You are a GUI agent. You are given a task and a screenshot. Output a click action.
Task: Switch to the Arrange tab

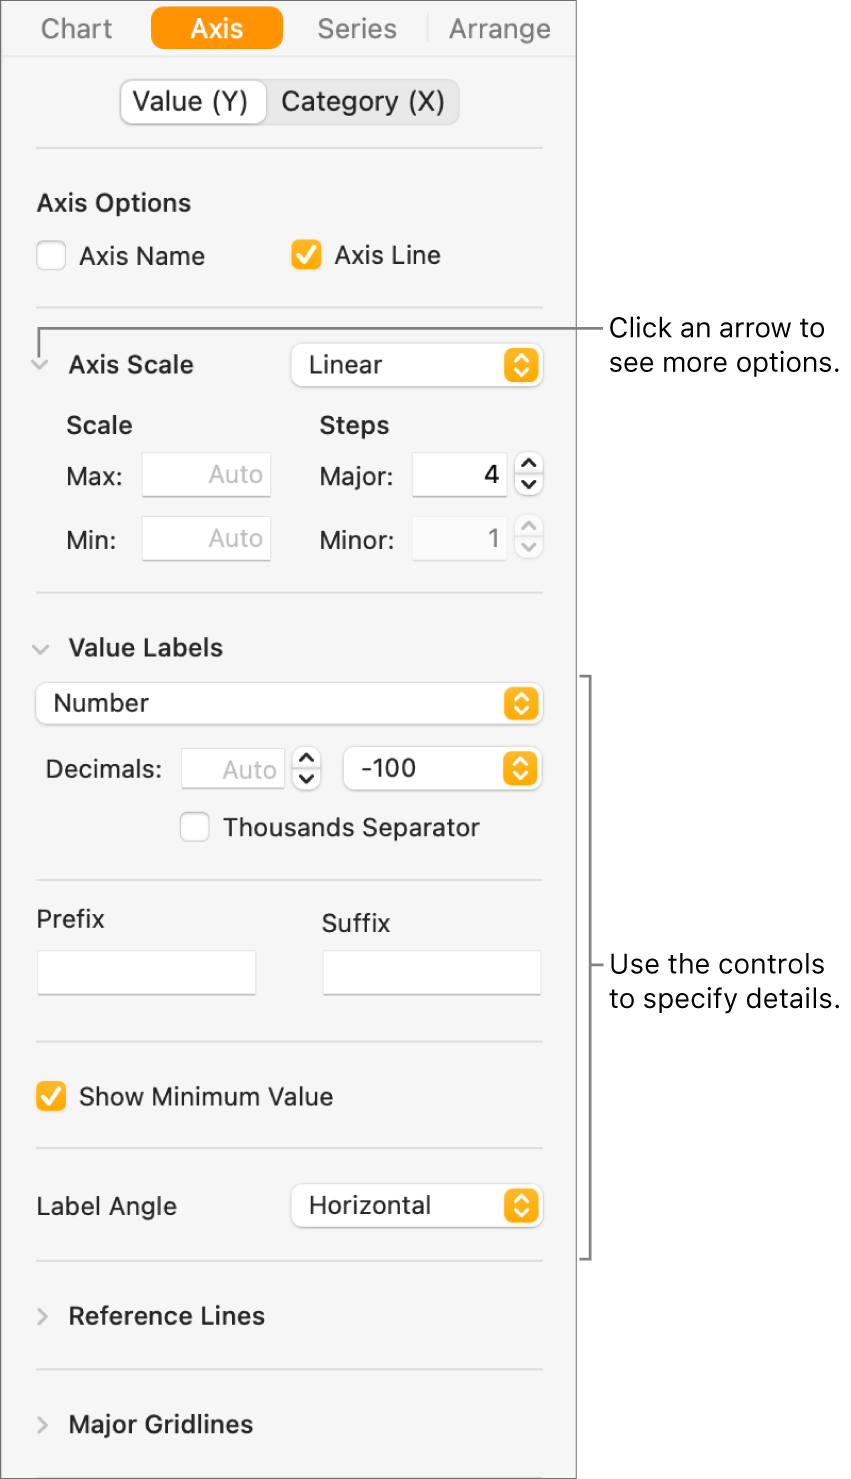[x=499, y=29]
